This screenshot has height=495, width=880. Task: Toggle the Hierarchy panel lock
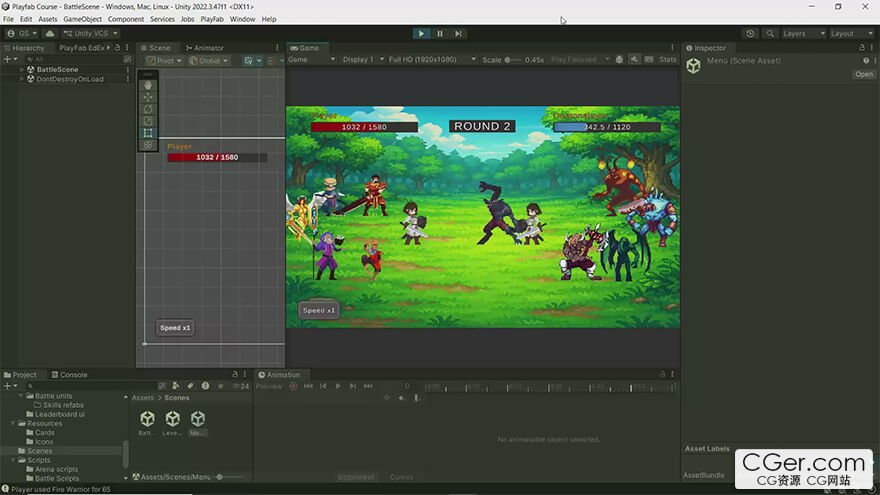pos(117,48)
